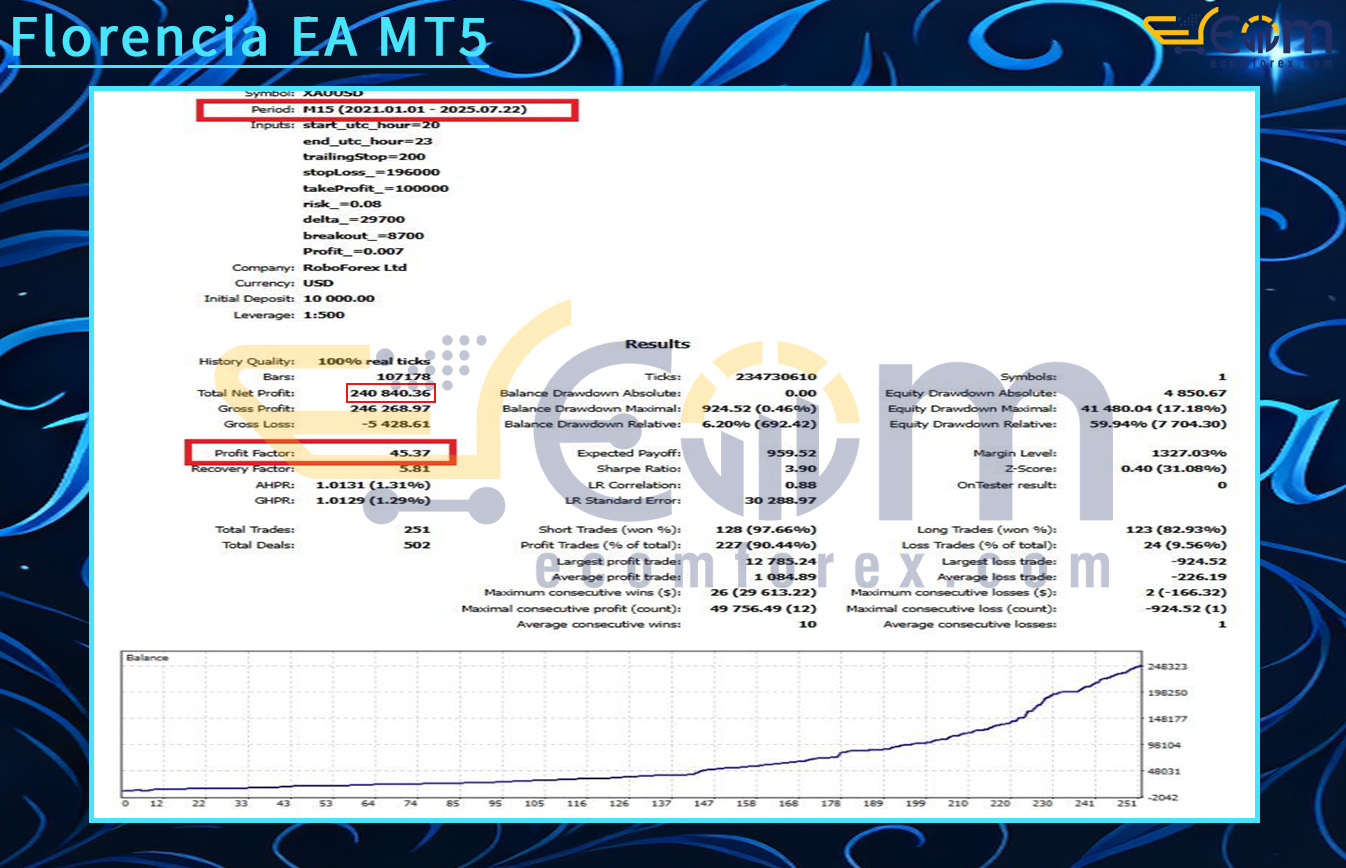Select the Total Deals value 502
Image resolution: width=1346 pixels, height=868 pixels.
coord(417,545)
